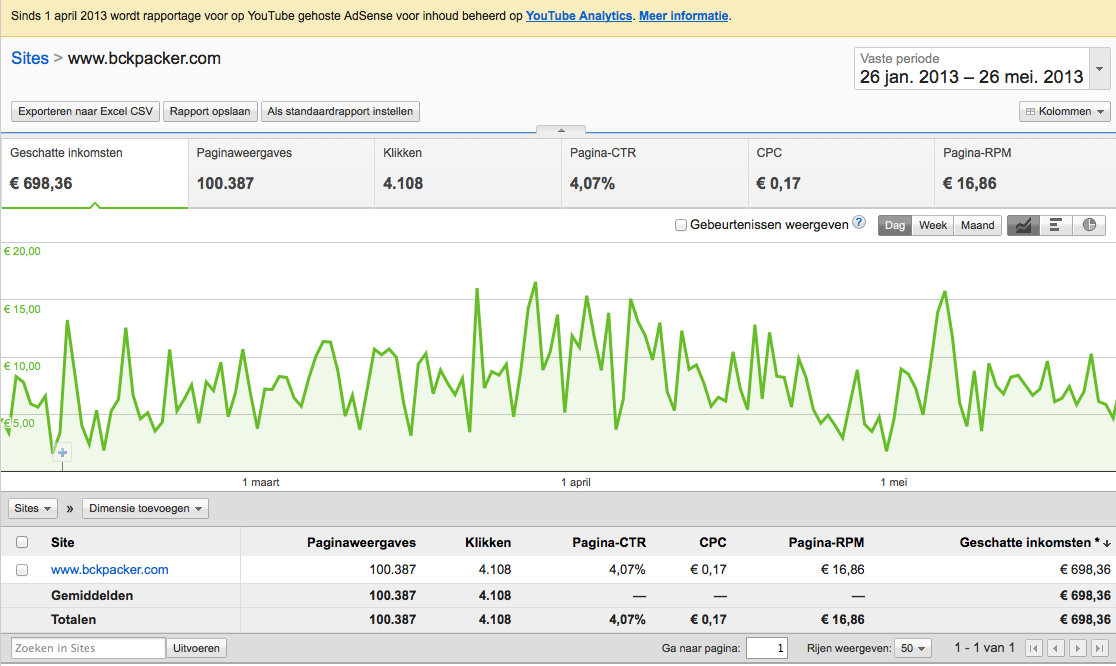Click the € 10,00 y-axis label
1116x666 pixels.
(22, 366)
